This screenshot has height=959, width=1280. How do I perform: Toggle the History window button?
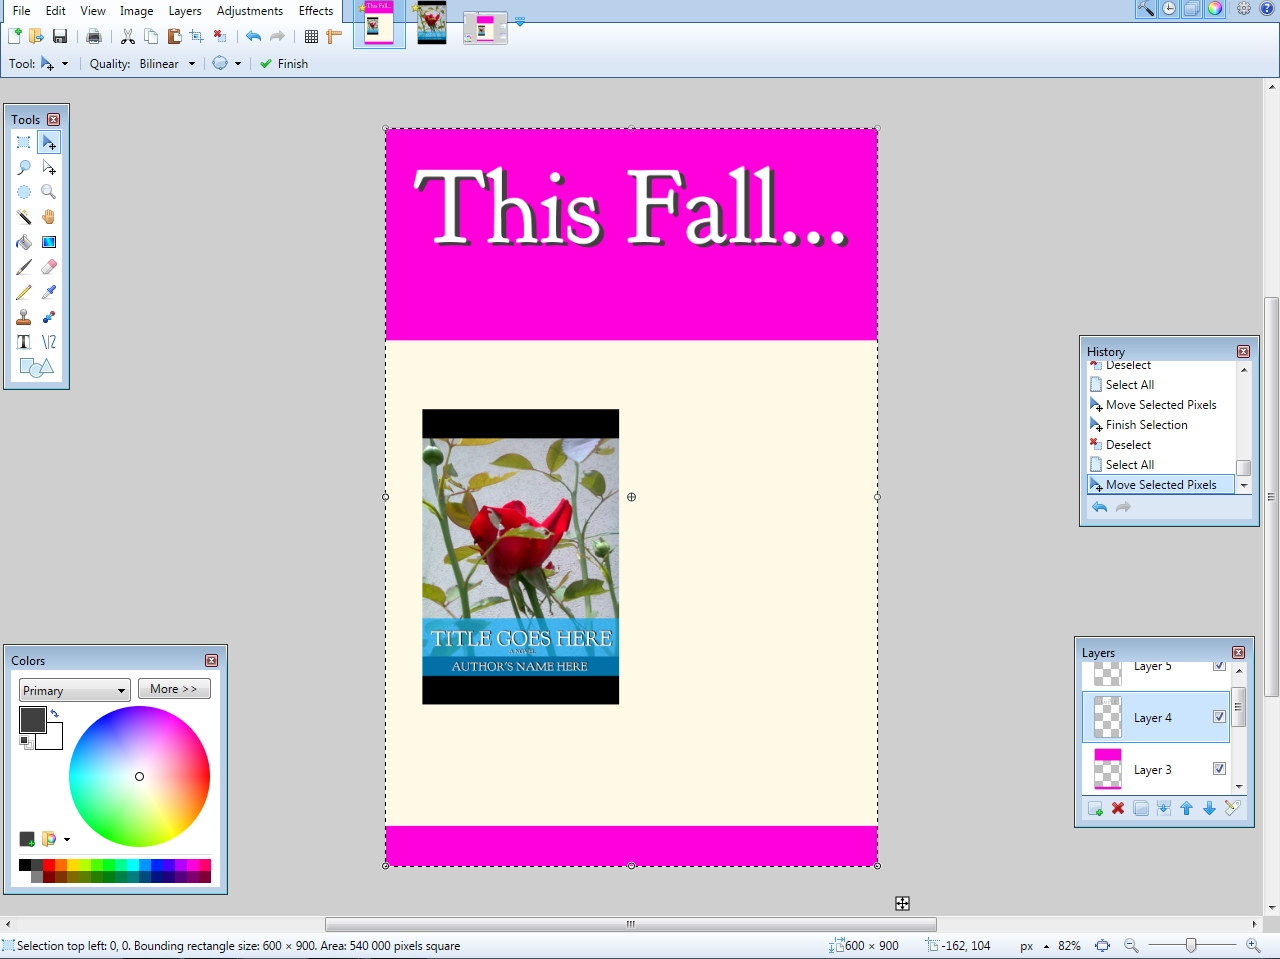[1168, 9]
